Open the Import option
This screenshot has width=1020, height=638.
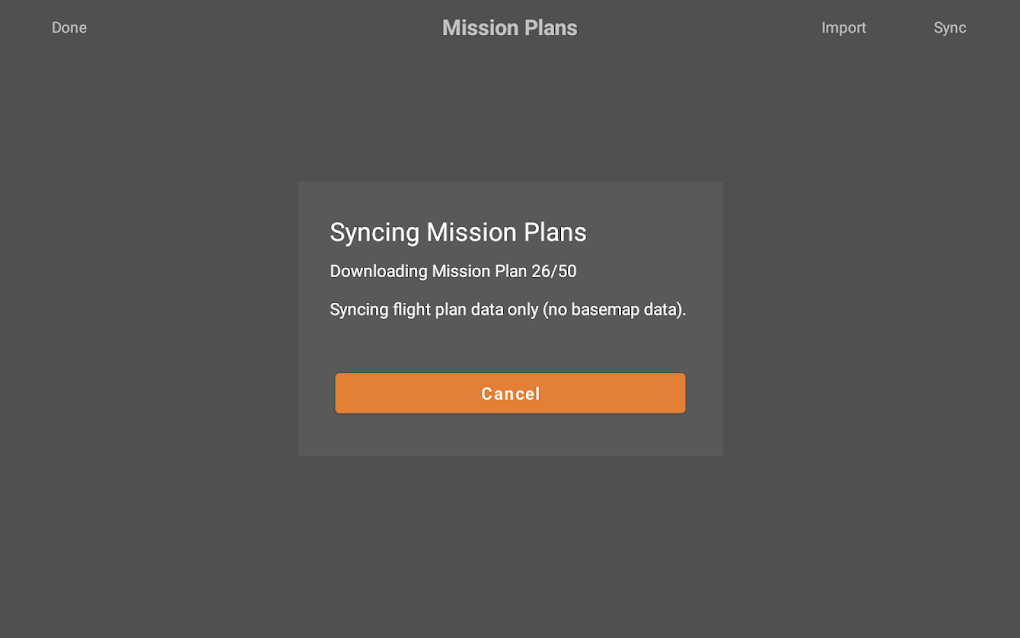pyautogui.click(x=843, y=28)
